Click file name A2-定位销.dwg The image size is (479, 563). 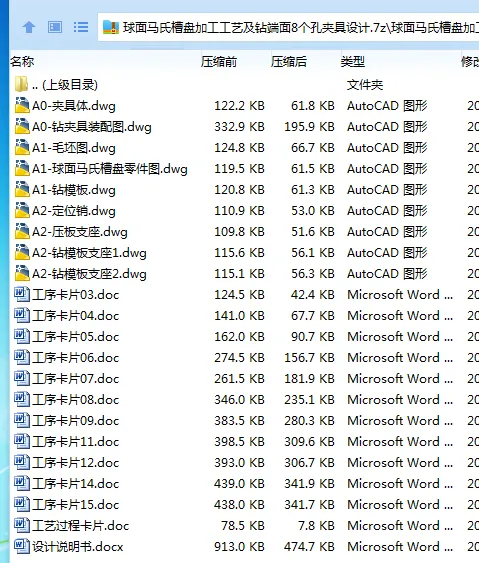[x=74, y=211]
